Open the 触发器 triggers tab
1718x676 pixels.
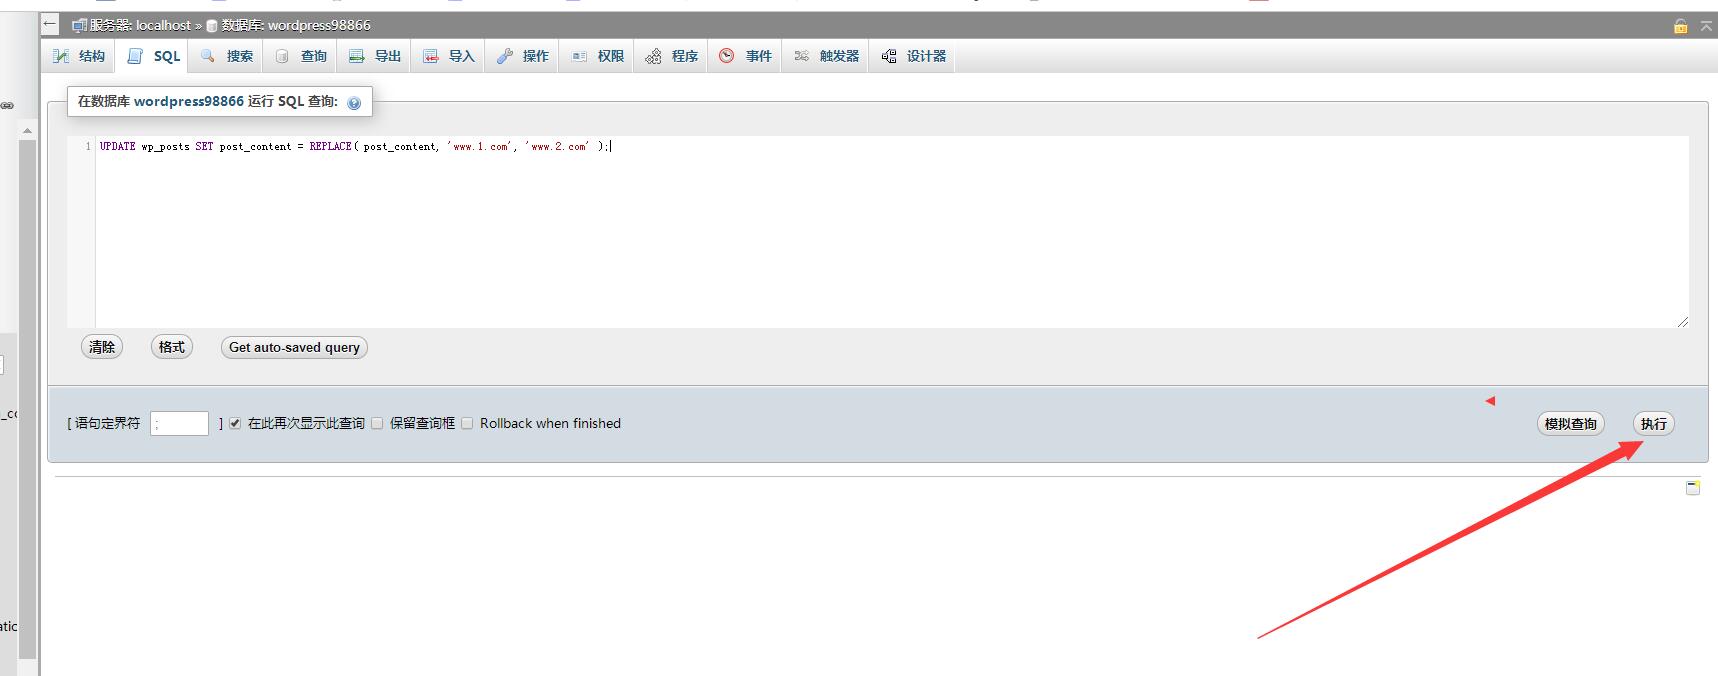click(x=827, y=56)
